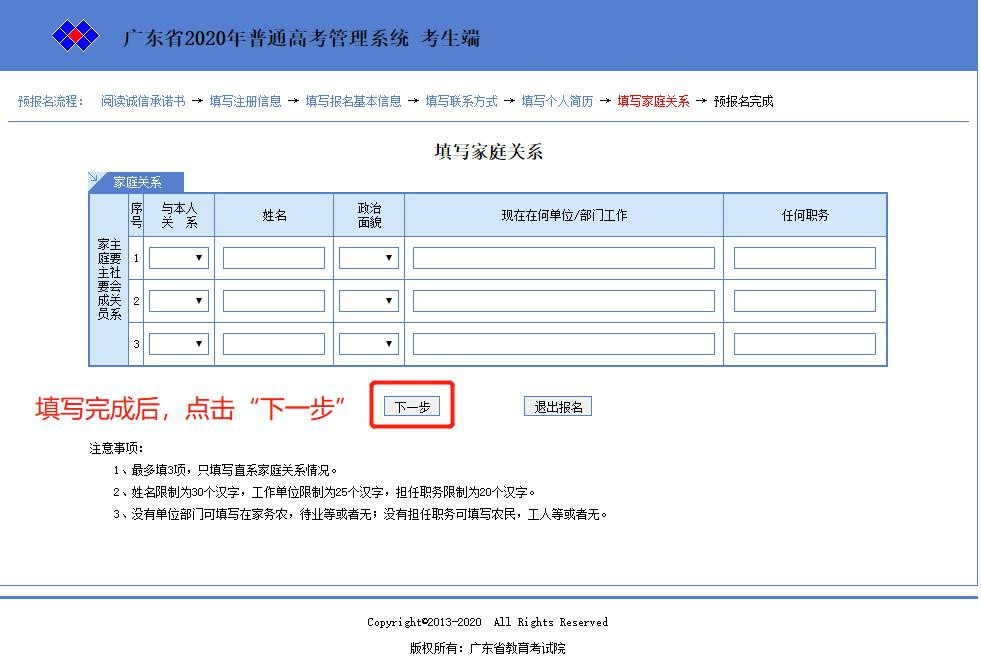This screenshot has width=981, height=656.
Task: Click the 退出报名 button
Action: click(x=557, y=407)
